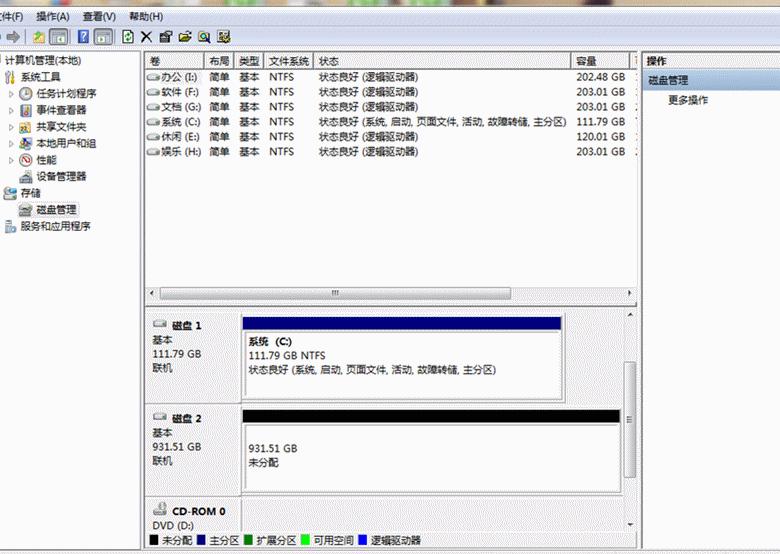The image size is (780, 554).
Task: Click the dark blue 主分区 legend swatch
Action: point(201,540)
